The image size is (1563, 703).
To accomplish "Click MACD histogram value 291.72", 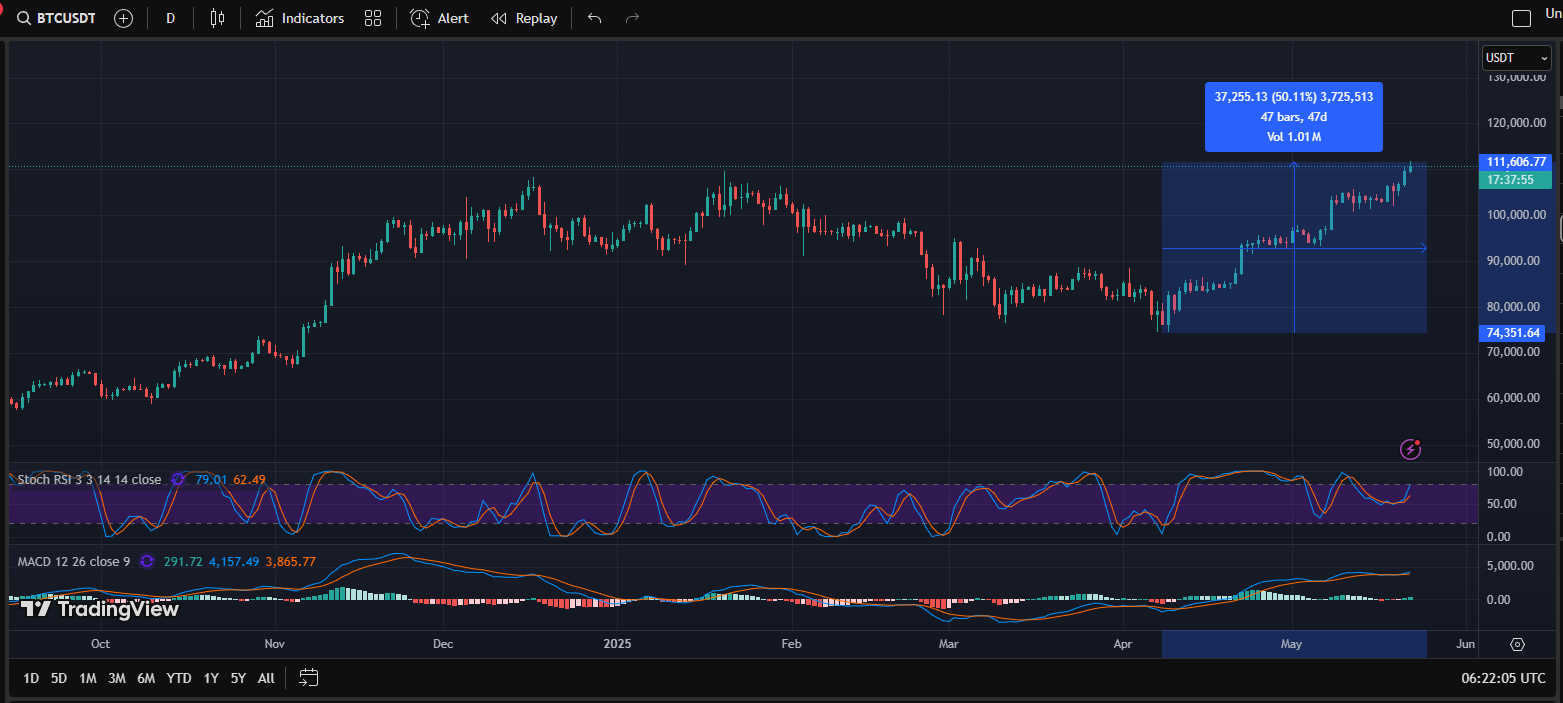I will (x=182, y=562).
